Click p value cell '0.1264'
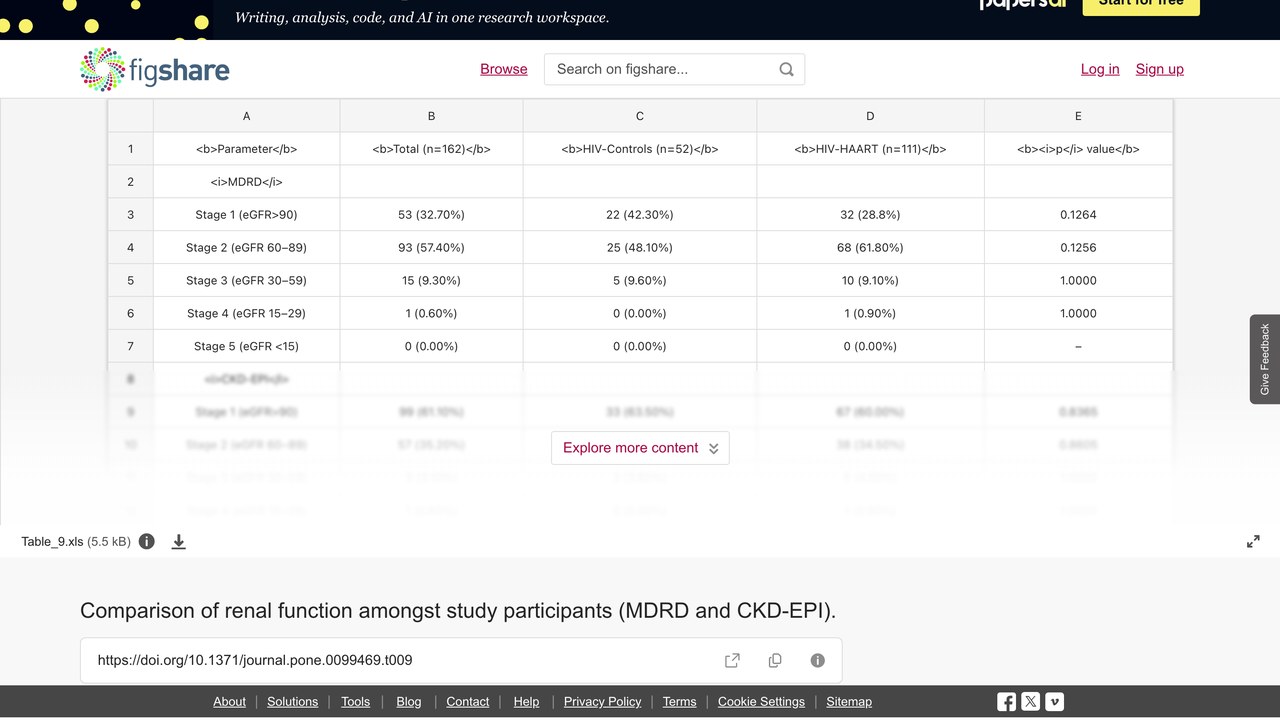The height and width of the screenshot is (720, 1280). (1078, 214)
